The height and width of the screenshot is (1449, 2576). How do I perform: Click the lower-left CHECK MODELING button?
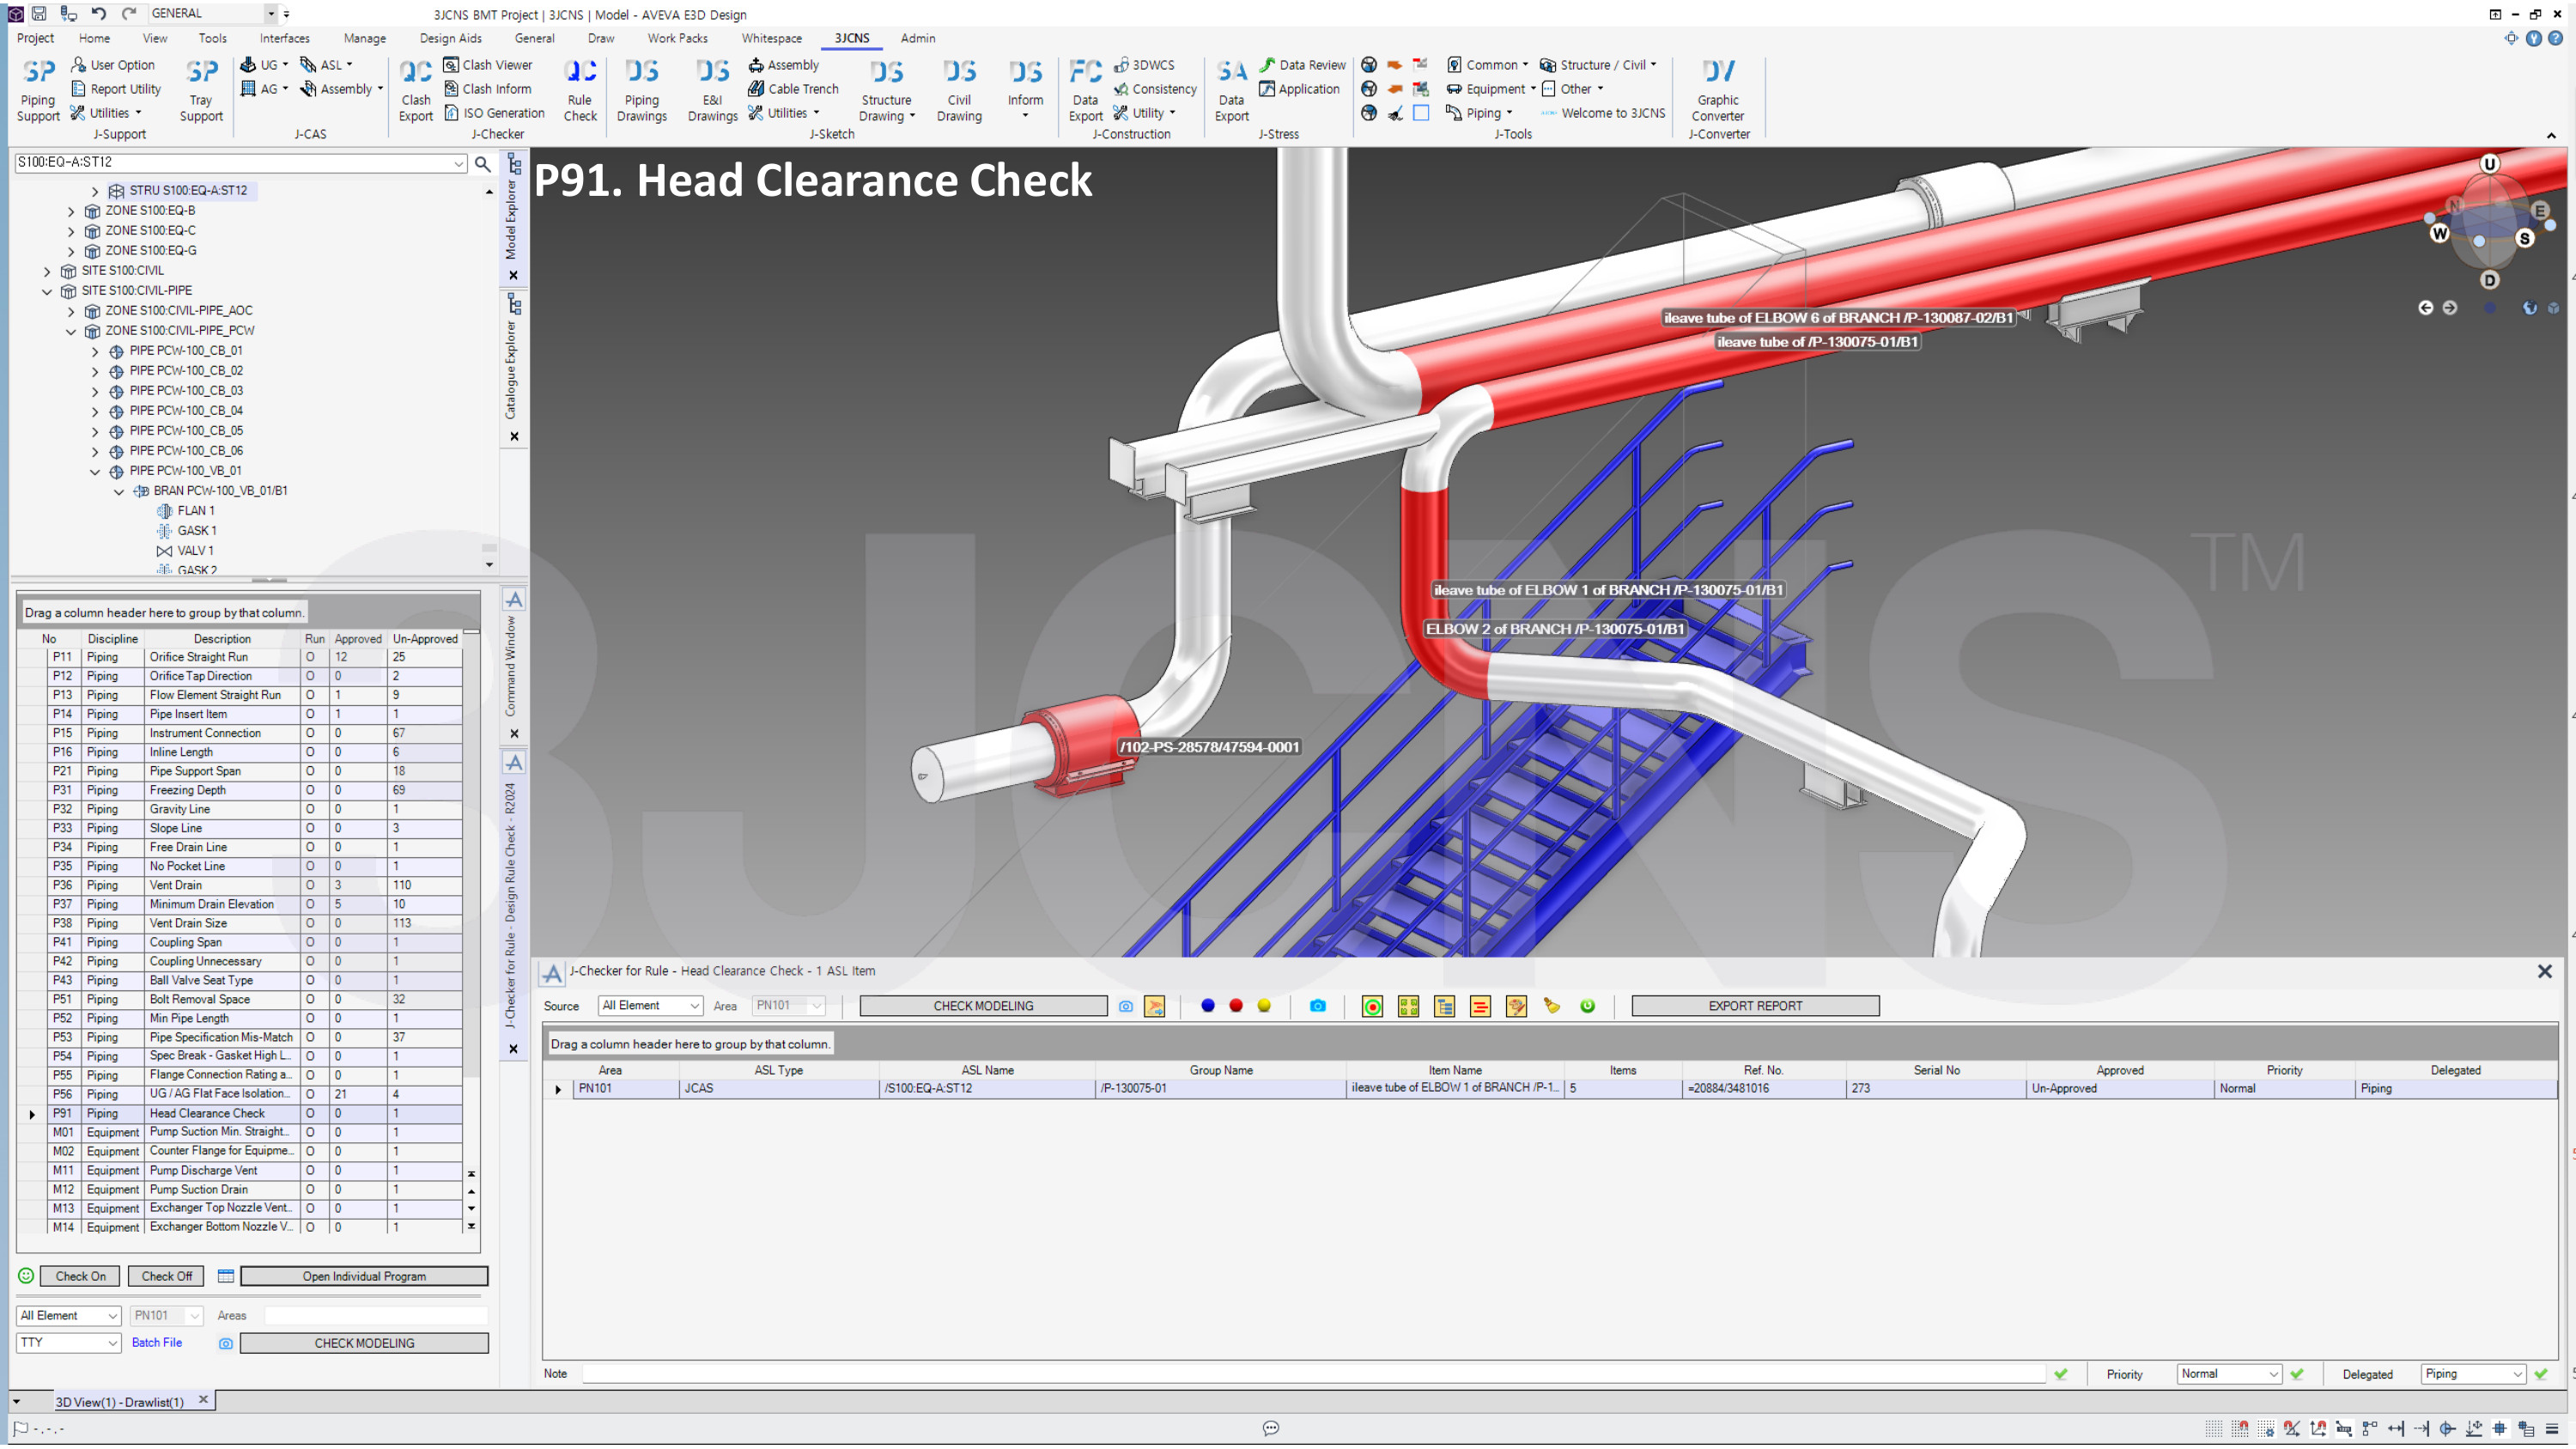pos(364,1344)
